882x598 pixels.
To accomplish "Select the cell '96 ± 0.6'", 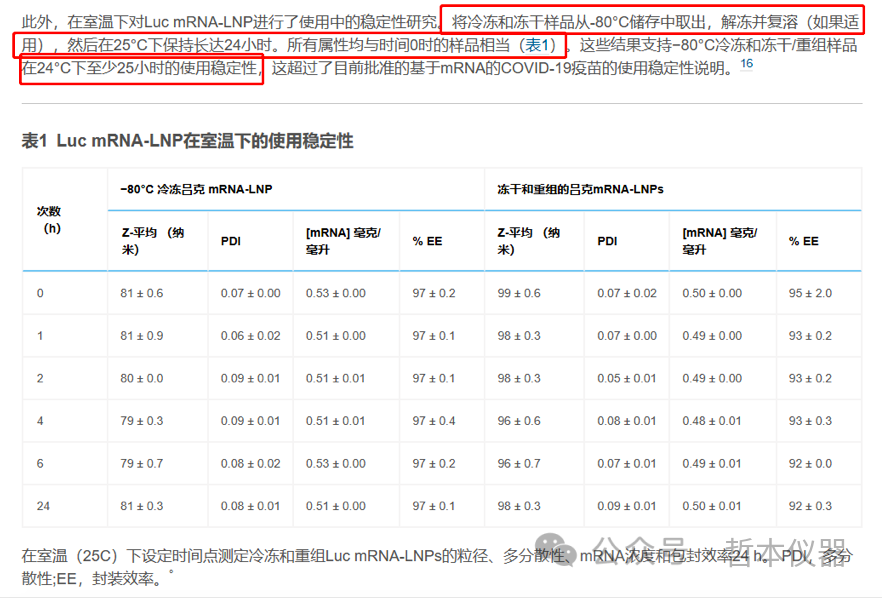I will pyautogui.click(x=519, y=421).
